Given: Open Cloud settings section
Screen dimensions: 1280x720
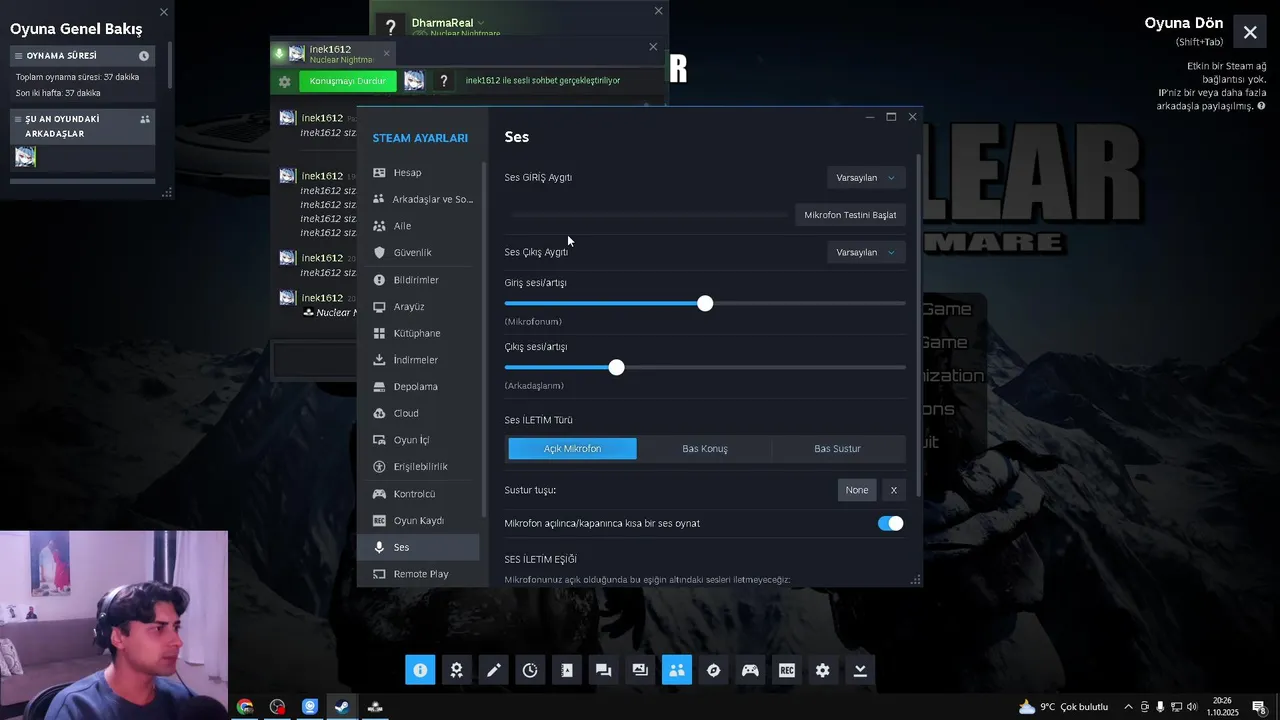Looking at the screenshot, I should (419, 413).
